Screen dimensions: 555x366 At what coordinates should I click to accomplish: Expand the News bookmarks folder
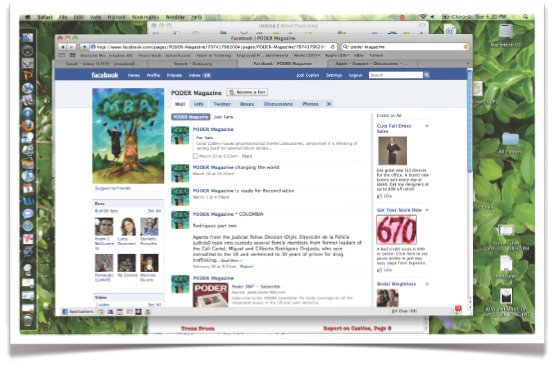click(x=307, y=55)
